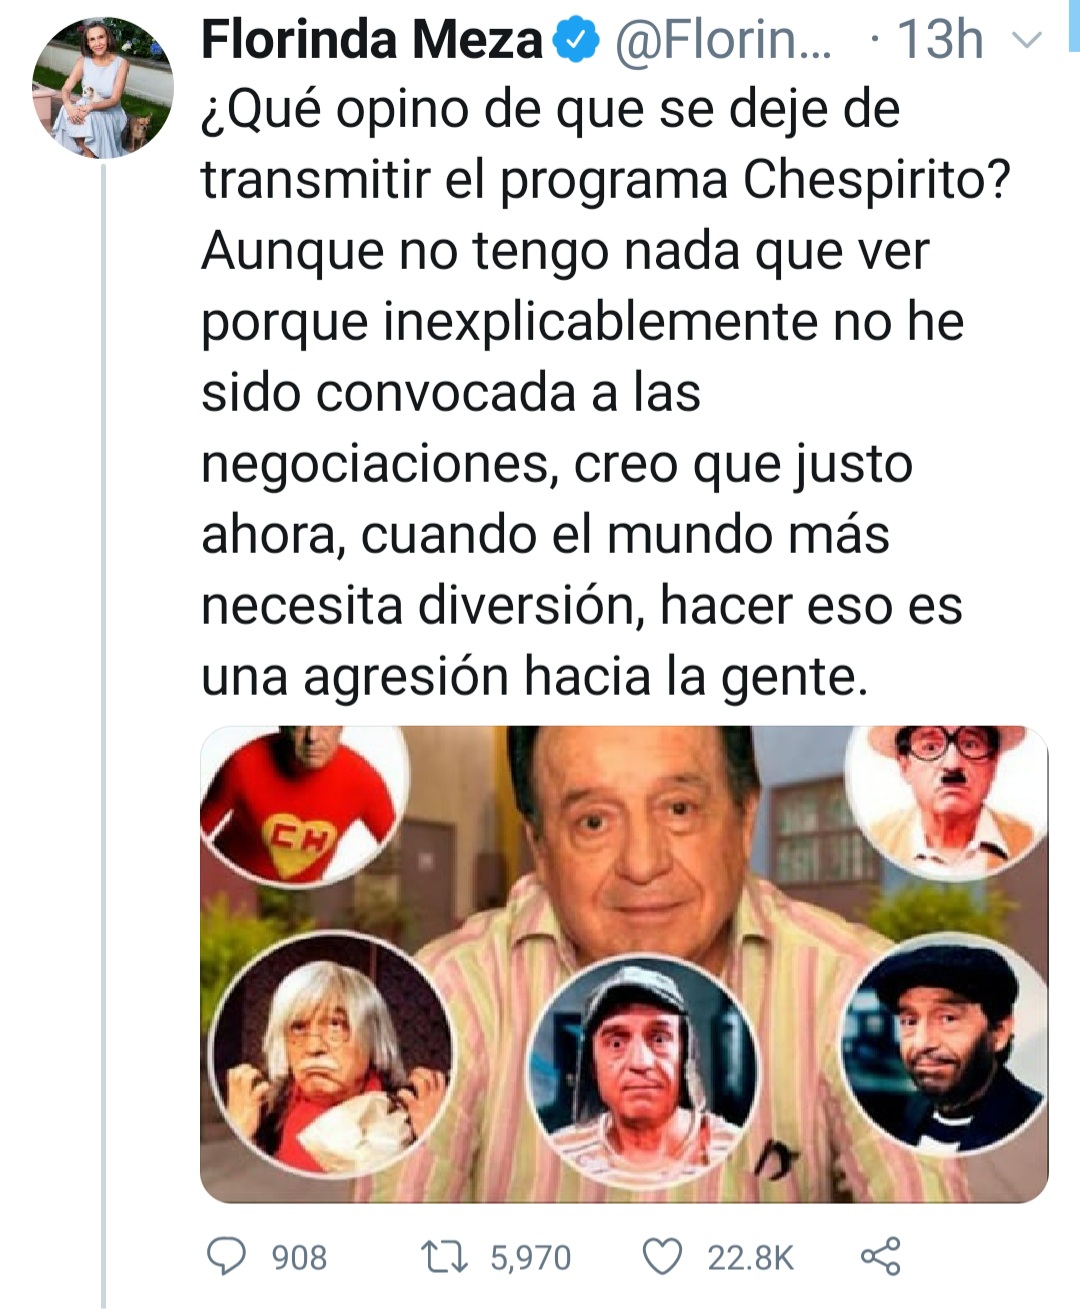Expand the tweet options chevron
The width and height of the screenshot is (1080, 1310).
click(1028, 40)
